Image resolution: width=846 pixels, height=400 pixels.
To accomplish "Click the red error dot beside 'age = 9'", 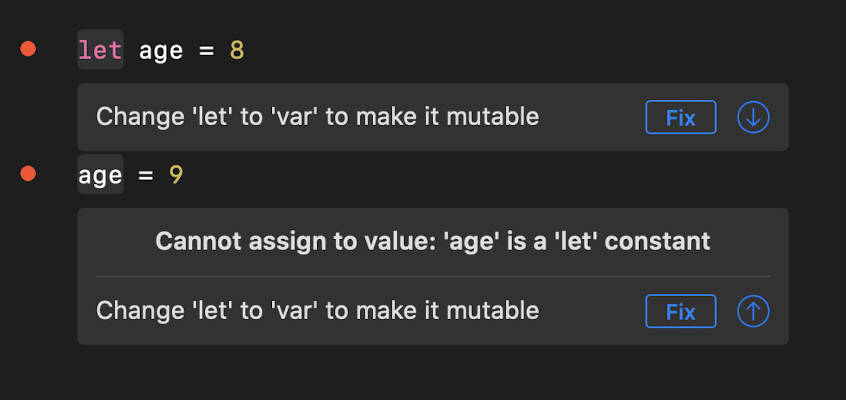I will 28,174.
